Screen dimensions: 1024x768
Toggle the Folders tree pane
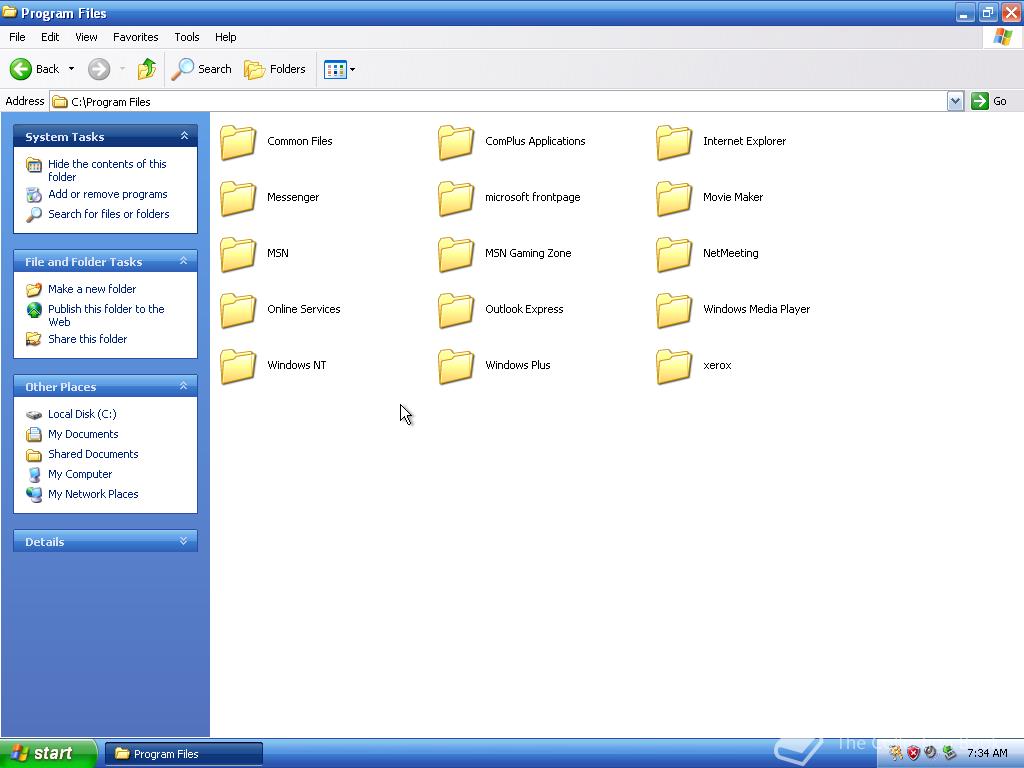point(274,69)
